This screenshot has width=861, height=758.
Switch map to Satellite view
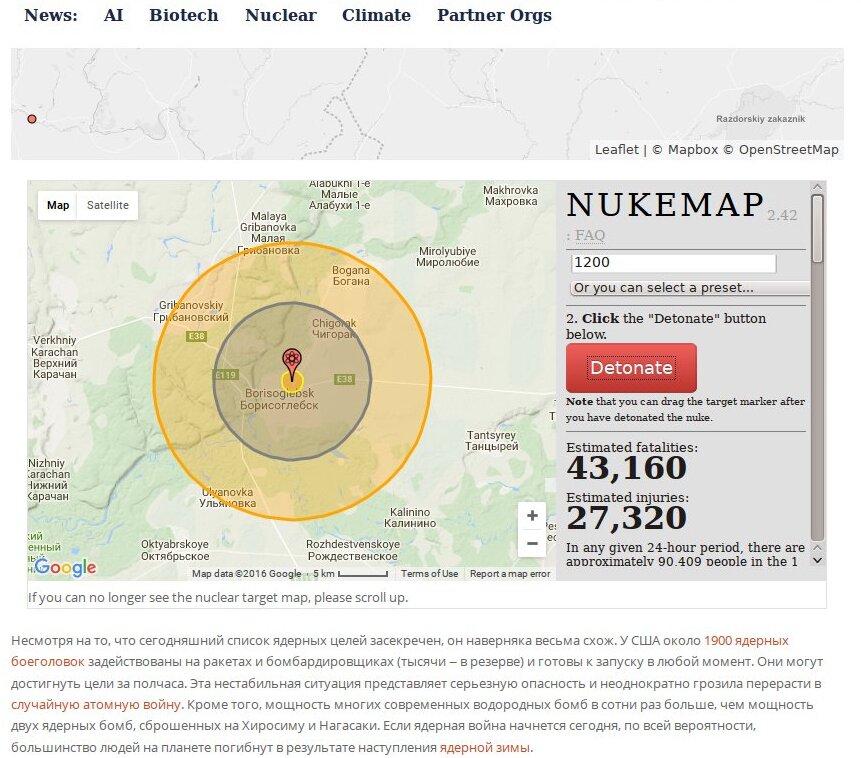pos(108,205)
